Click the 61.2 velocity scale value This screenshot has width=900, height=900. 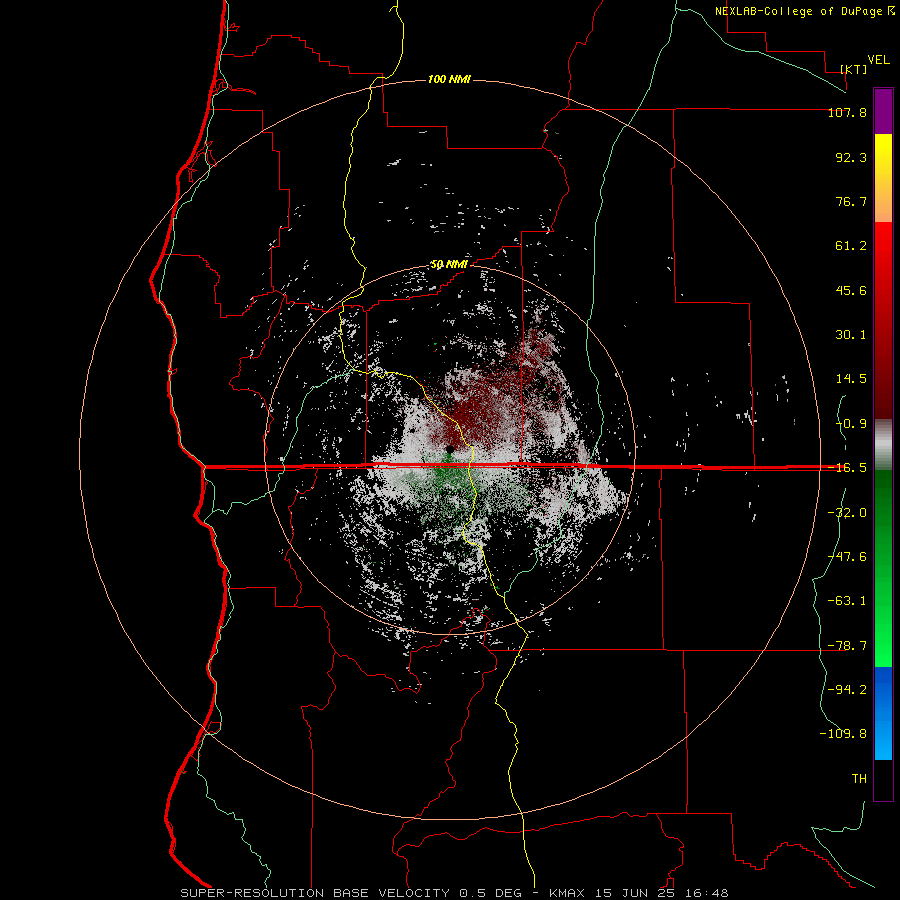click(x=851, y=246)
